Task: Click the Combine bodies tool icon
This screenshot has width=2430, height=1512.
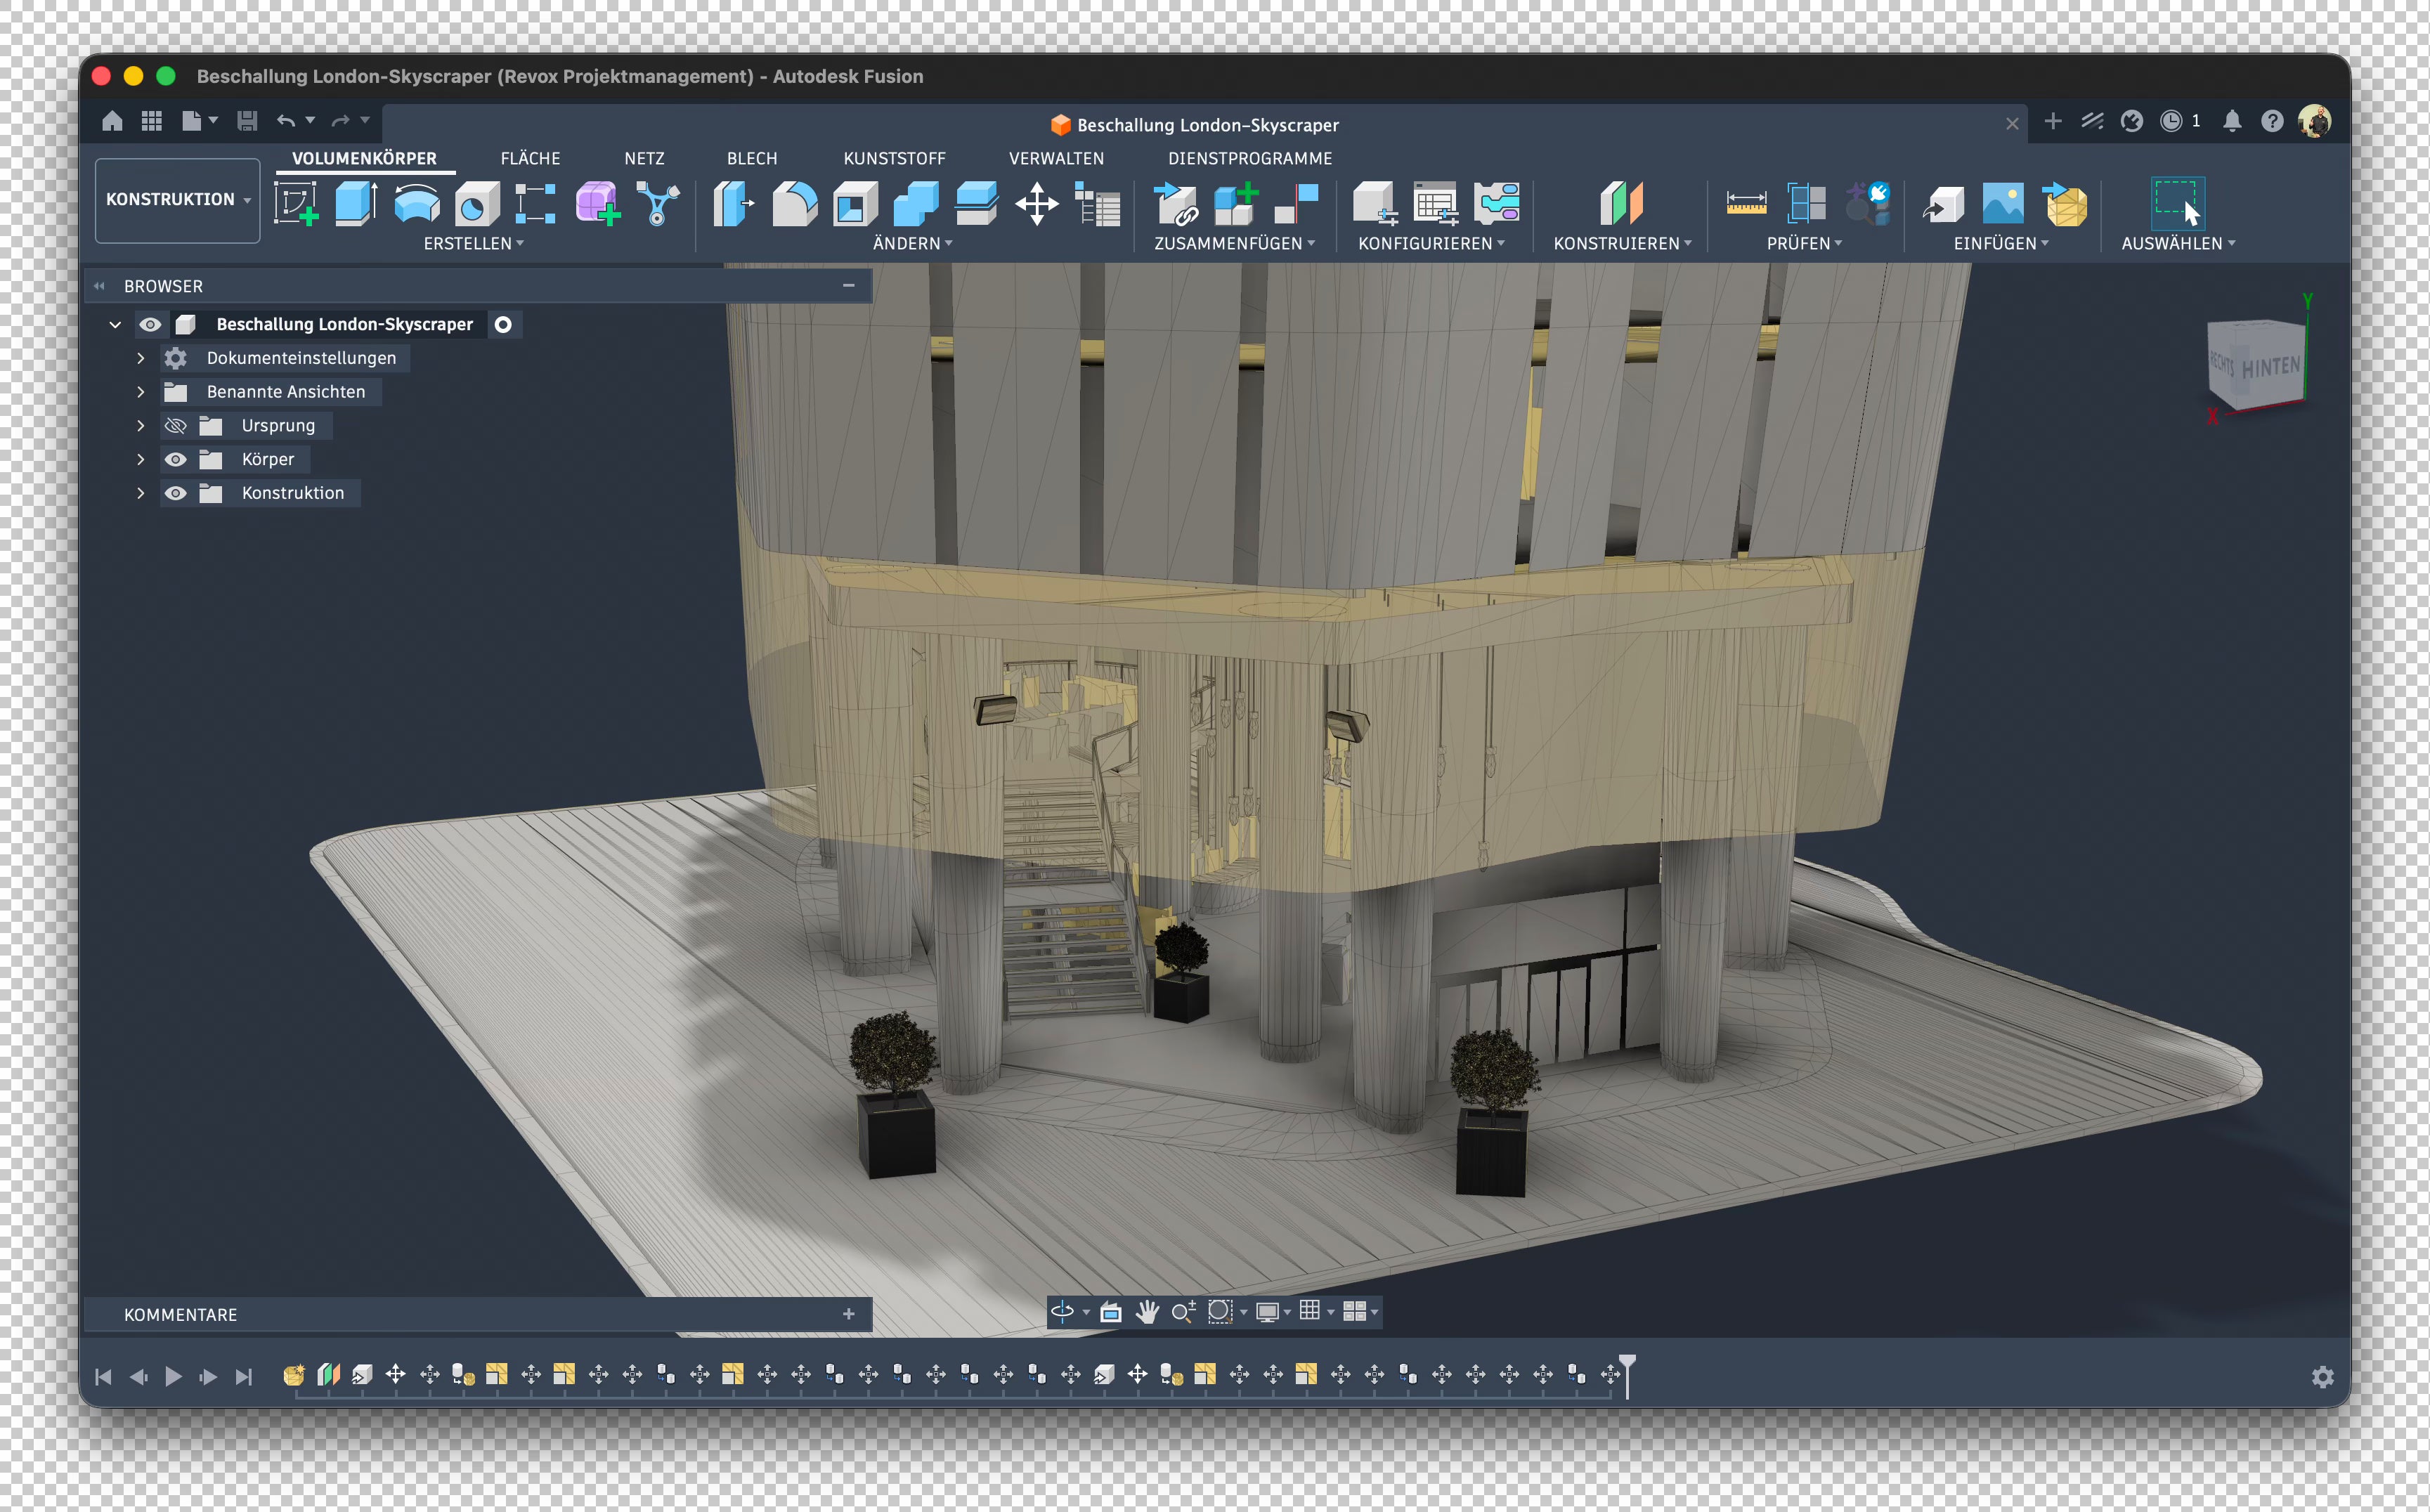Action: click(915, 203)
